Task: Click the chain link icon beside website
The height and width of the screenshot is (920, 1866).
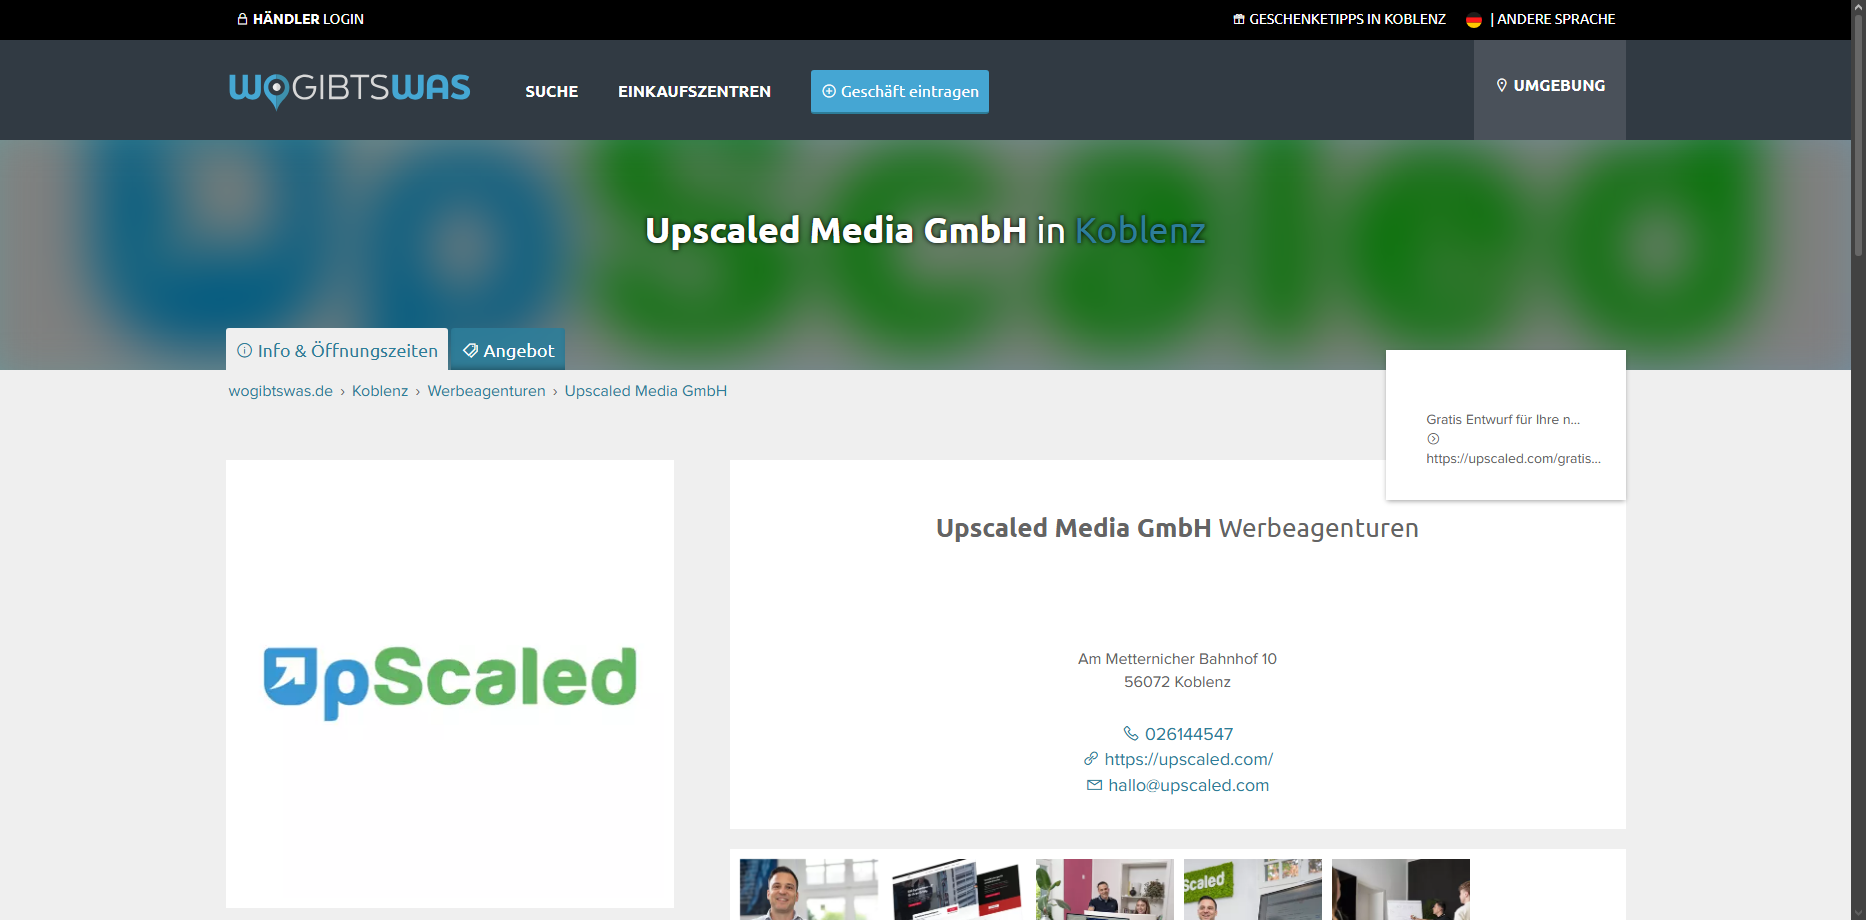Action: (1091, 759)
